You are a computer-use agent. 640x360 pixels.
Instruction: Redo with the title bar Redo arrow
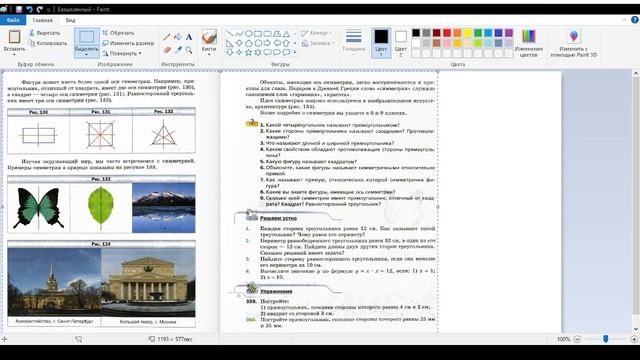40,9
